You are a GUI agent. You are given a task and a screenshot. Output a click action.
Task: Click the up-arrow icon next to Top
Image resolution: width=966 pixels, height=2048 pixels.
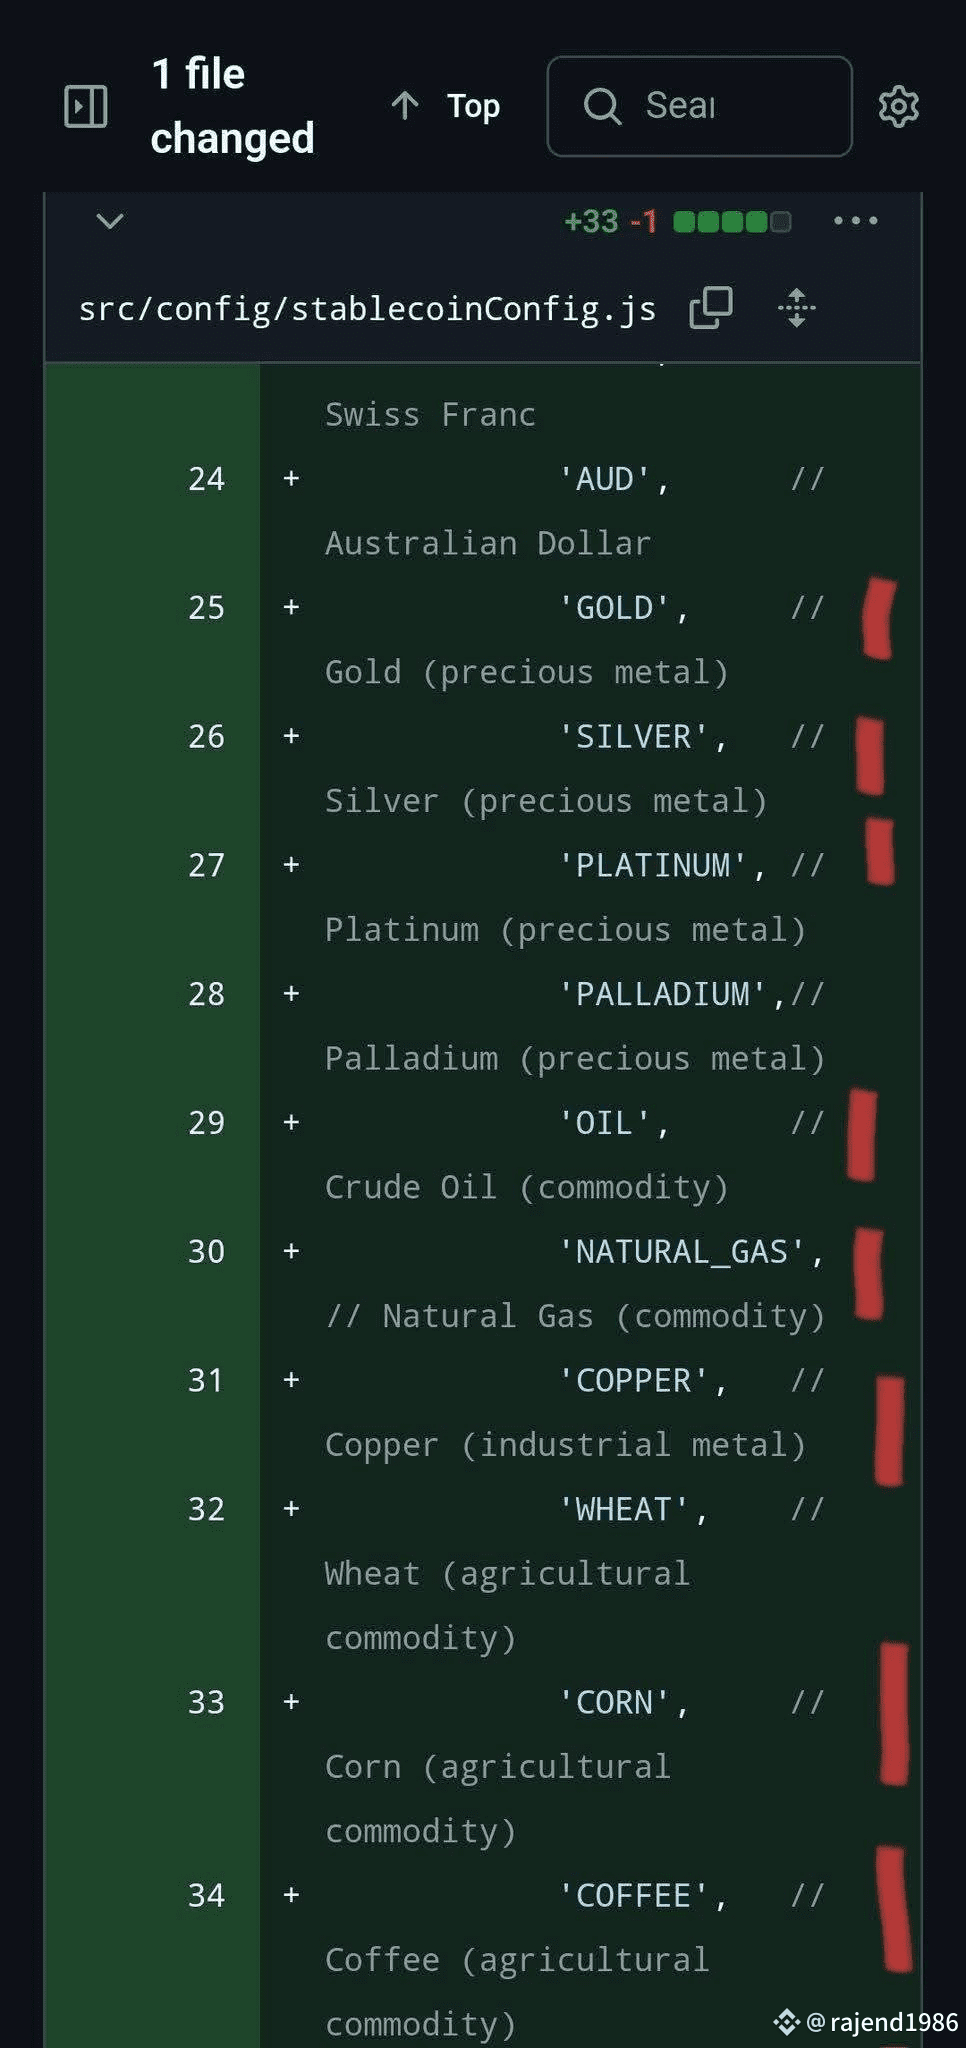[x=405, y=106]
